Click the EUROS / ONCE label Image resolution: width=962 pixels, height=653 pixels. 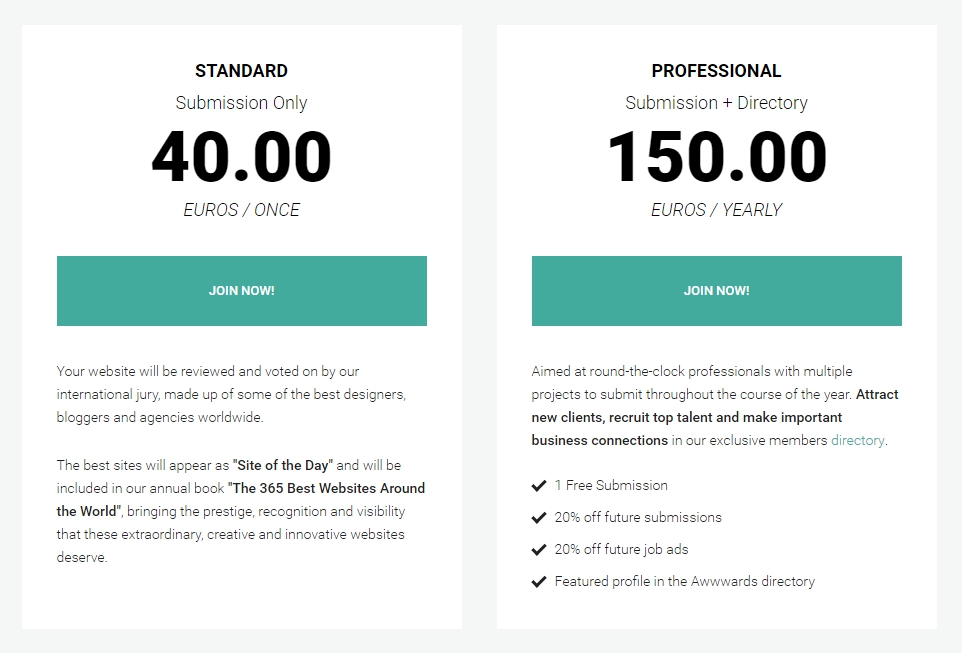(241, 210)
